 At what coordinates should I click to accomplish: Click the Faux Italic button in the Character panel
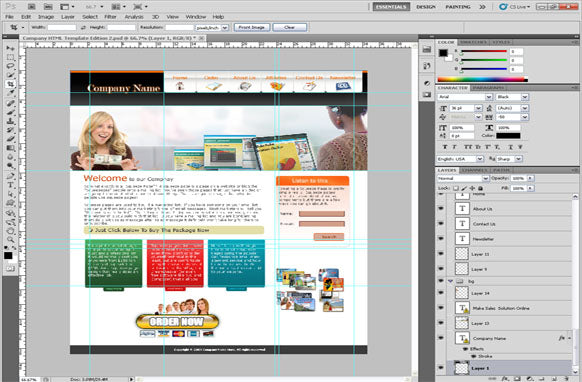455,147
